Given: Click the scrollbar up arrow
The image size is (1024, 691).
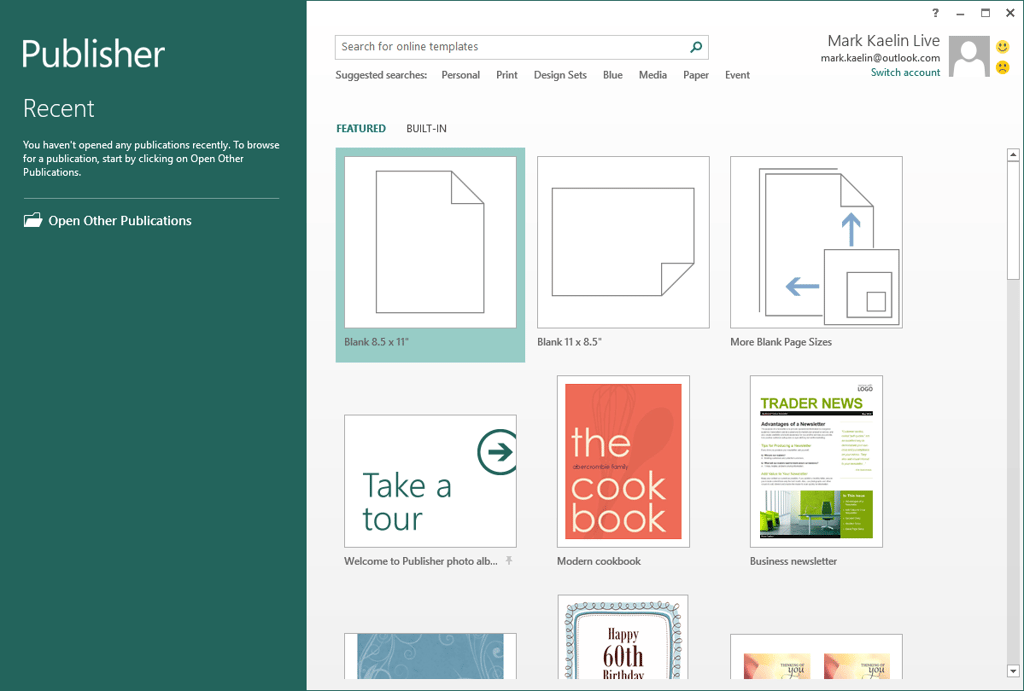Looking at the screenshot, I should (1013, 155).
